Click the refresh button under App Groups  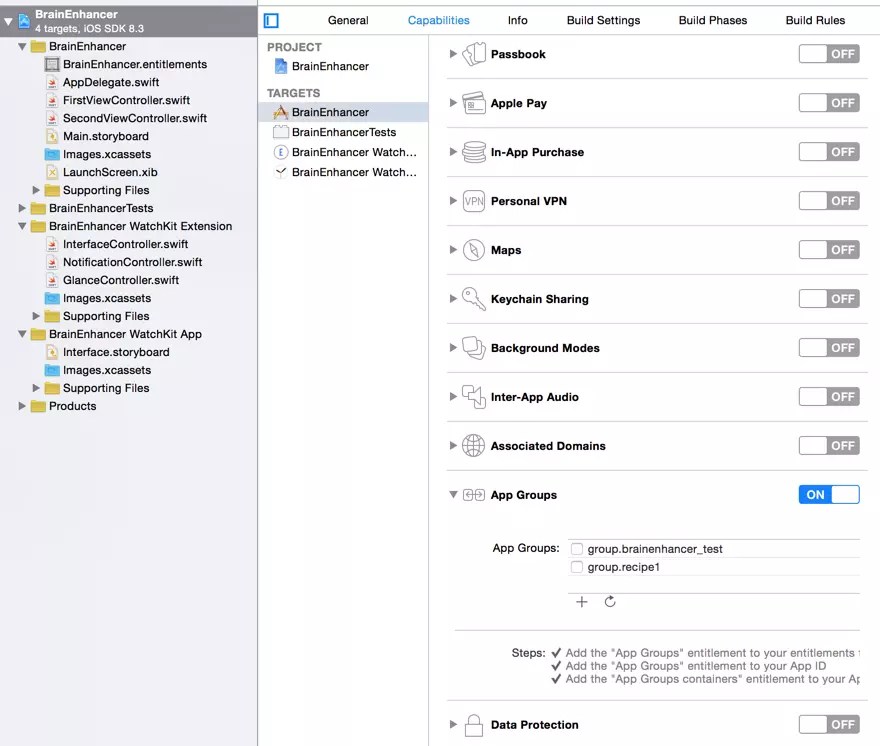pyautogui.click(x=609, y=601)
